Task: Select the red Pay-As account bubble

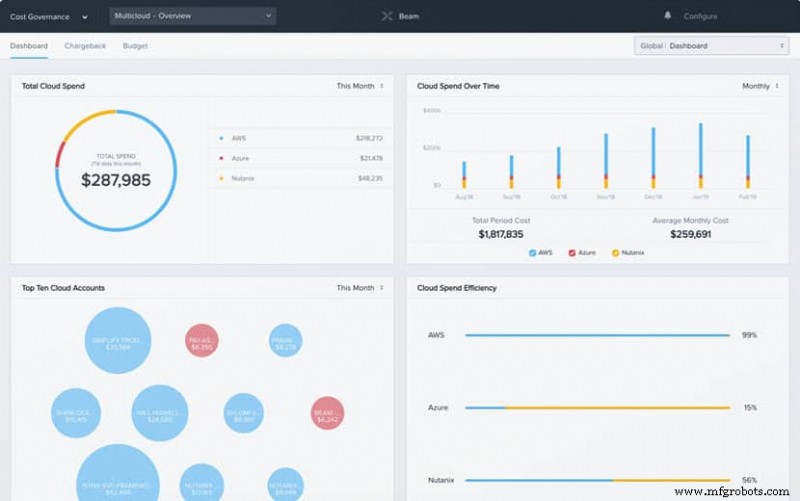Action: (x=202, y=340)
